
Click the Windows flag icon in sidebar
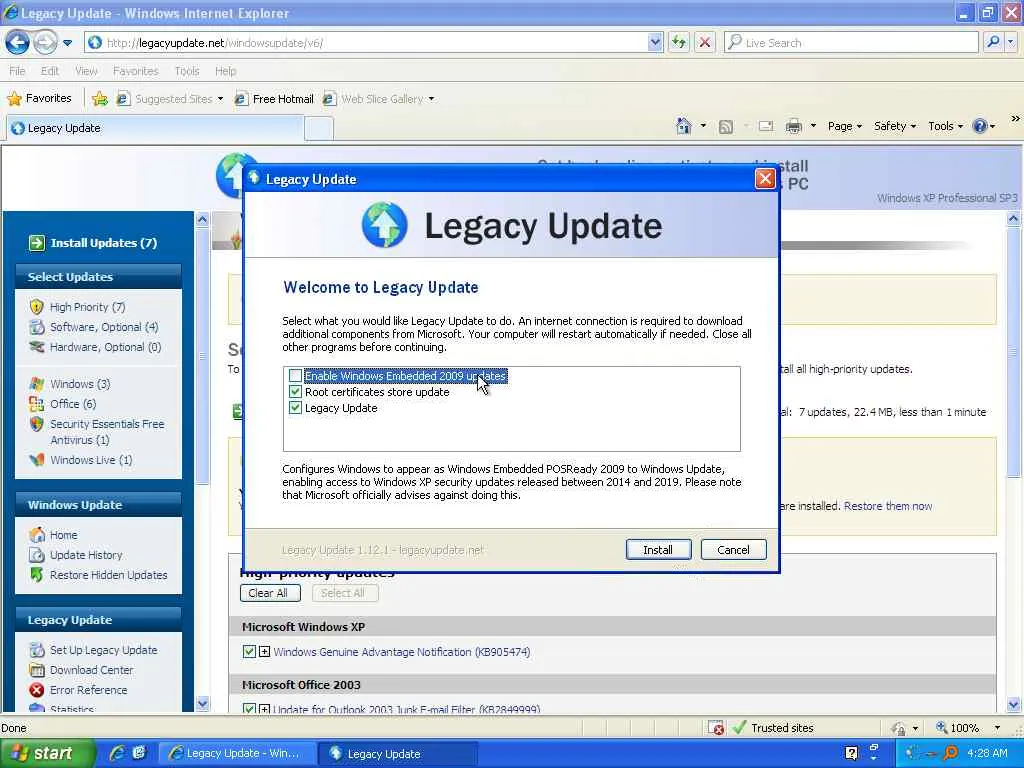(37, 383)
